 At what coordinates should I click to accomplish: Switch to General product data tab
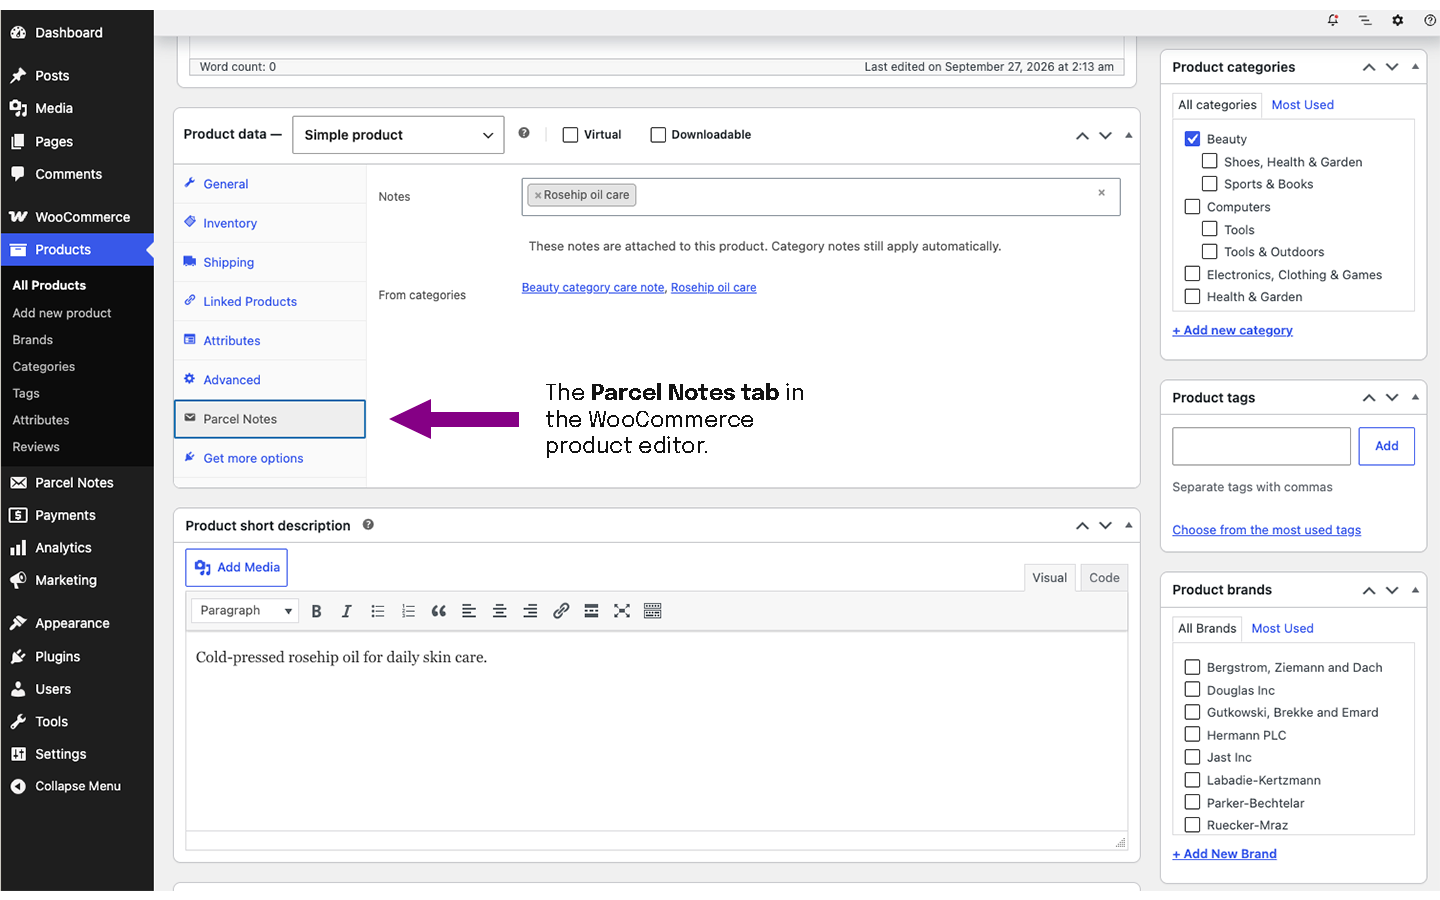(x=270, y=184)
